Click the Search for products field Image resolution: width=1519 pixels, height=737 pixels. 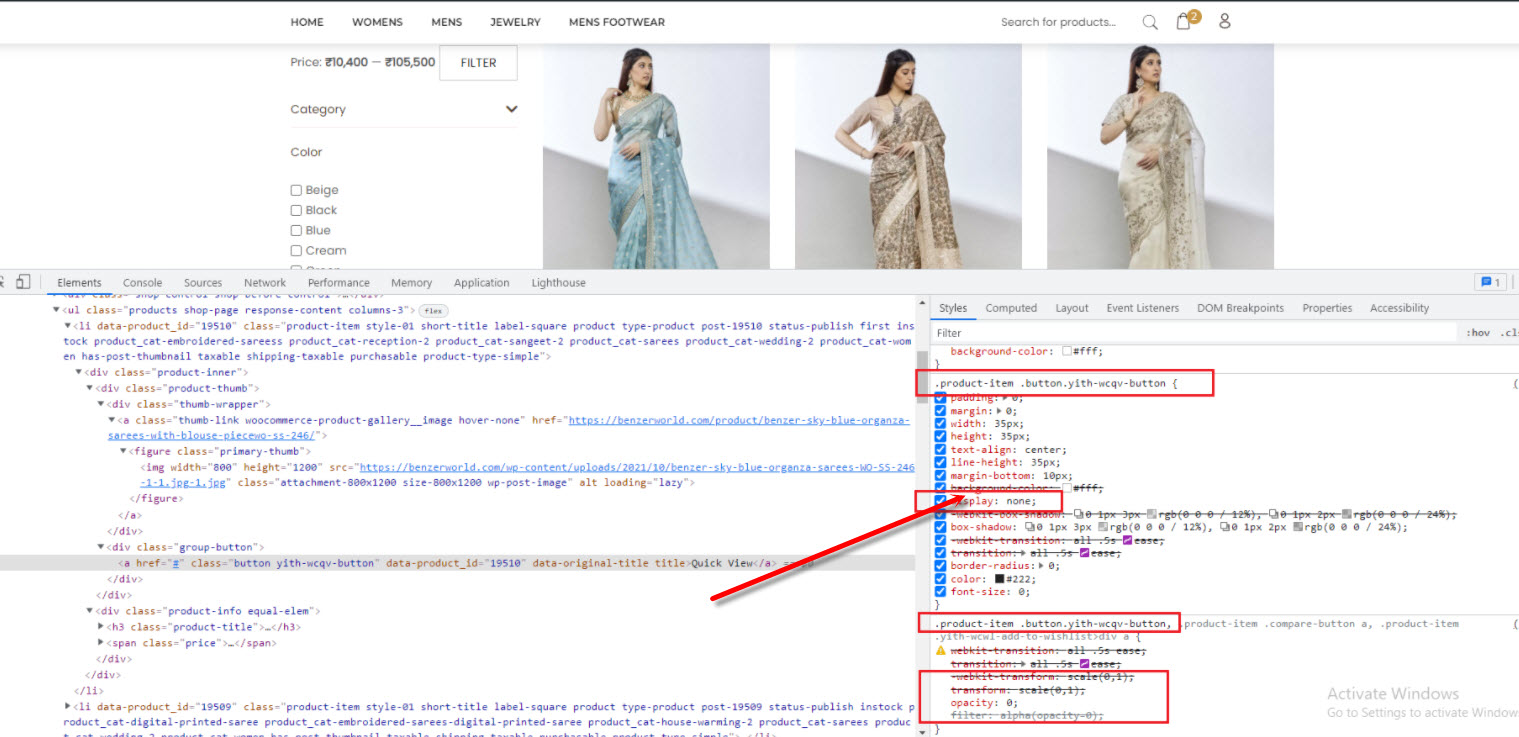(1059, 22)
